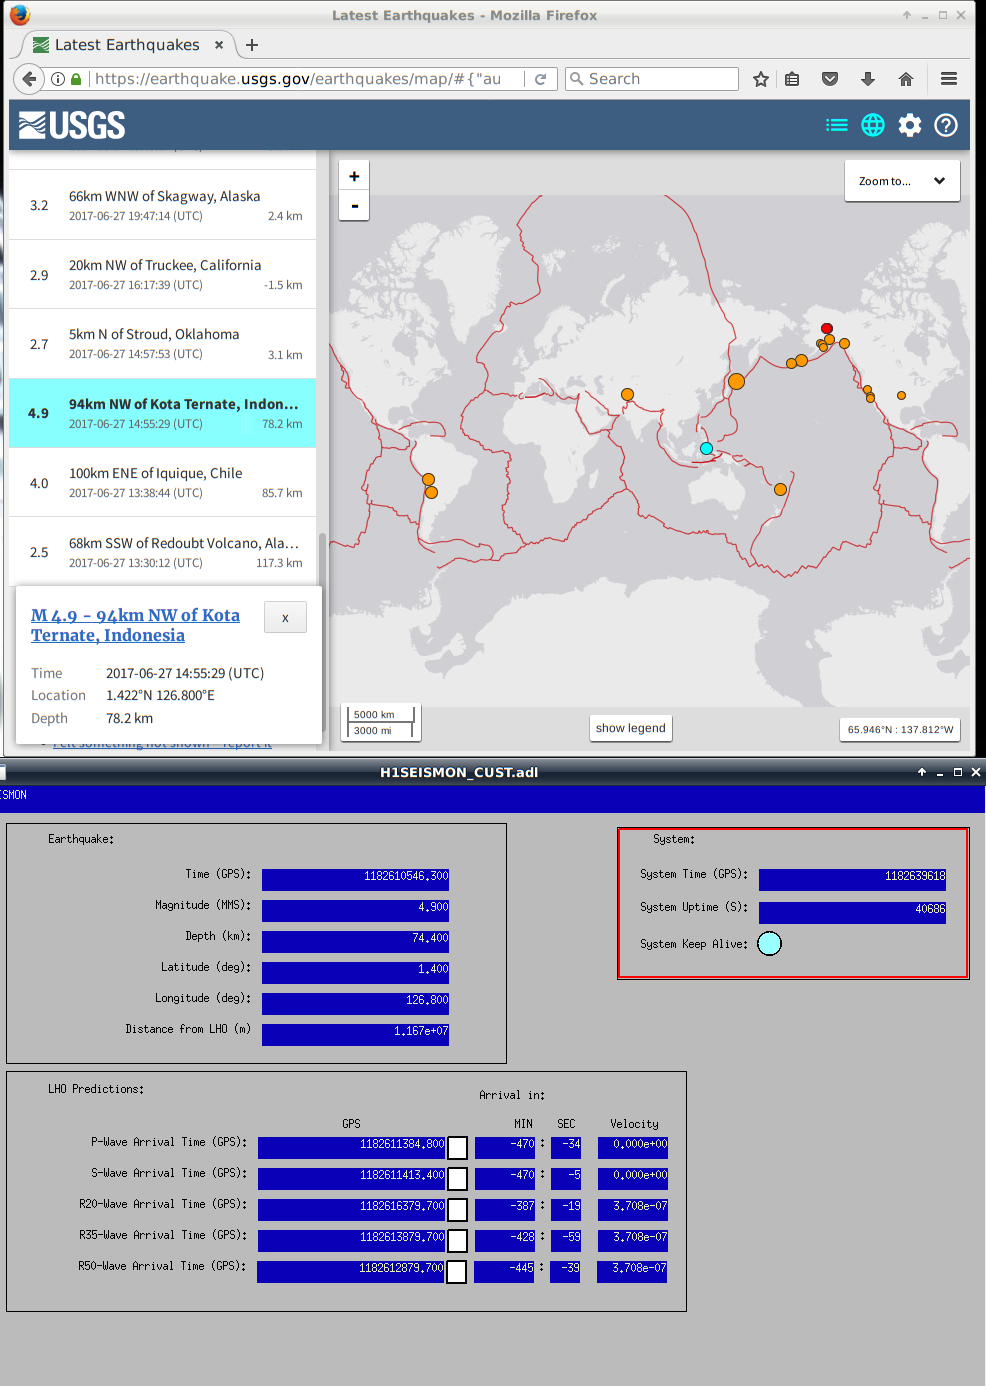986x1386 pixels.
Task: Bookmark this page with the star
Action: click(761, 79)
